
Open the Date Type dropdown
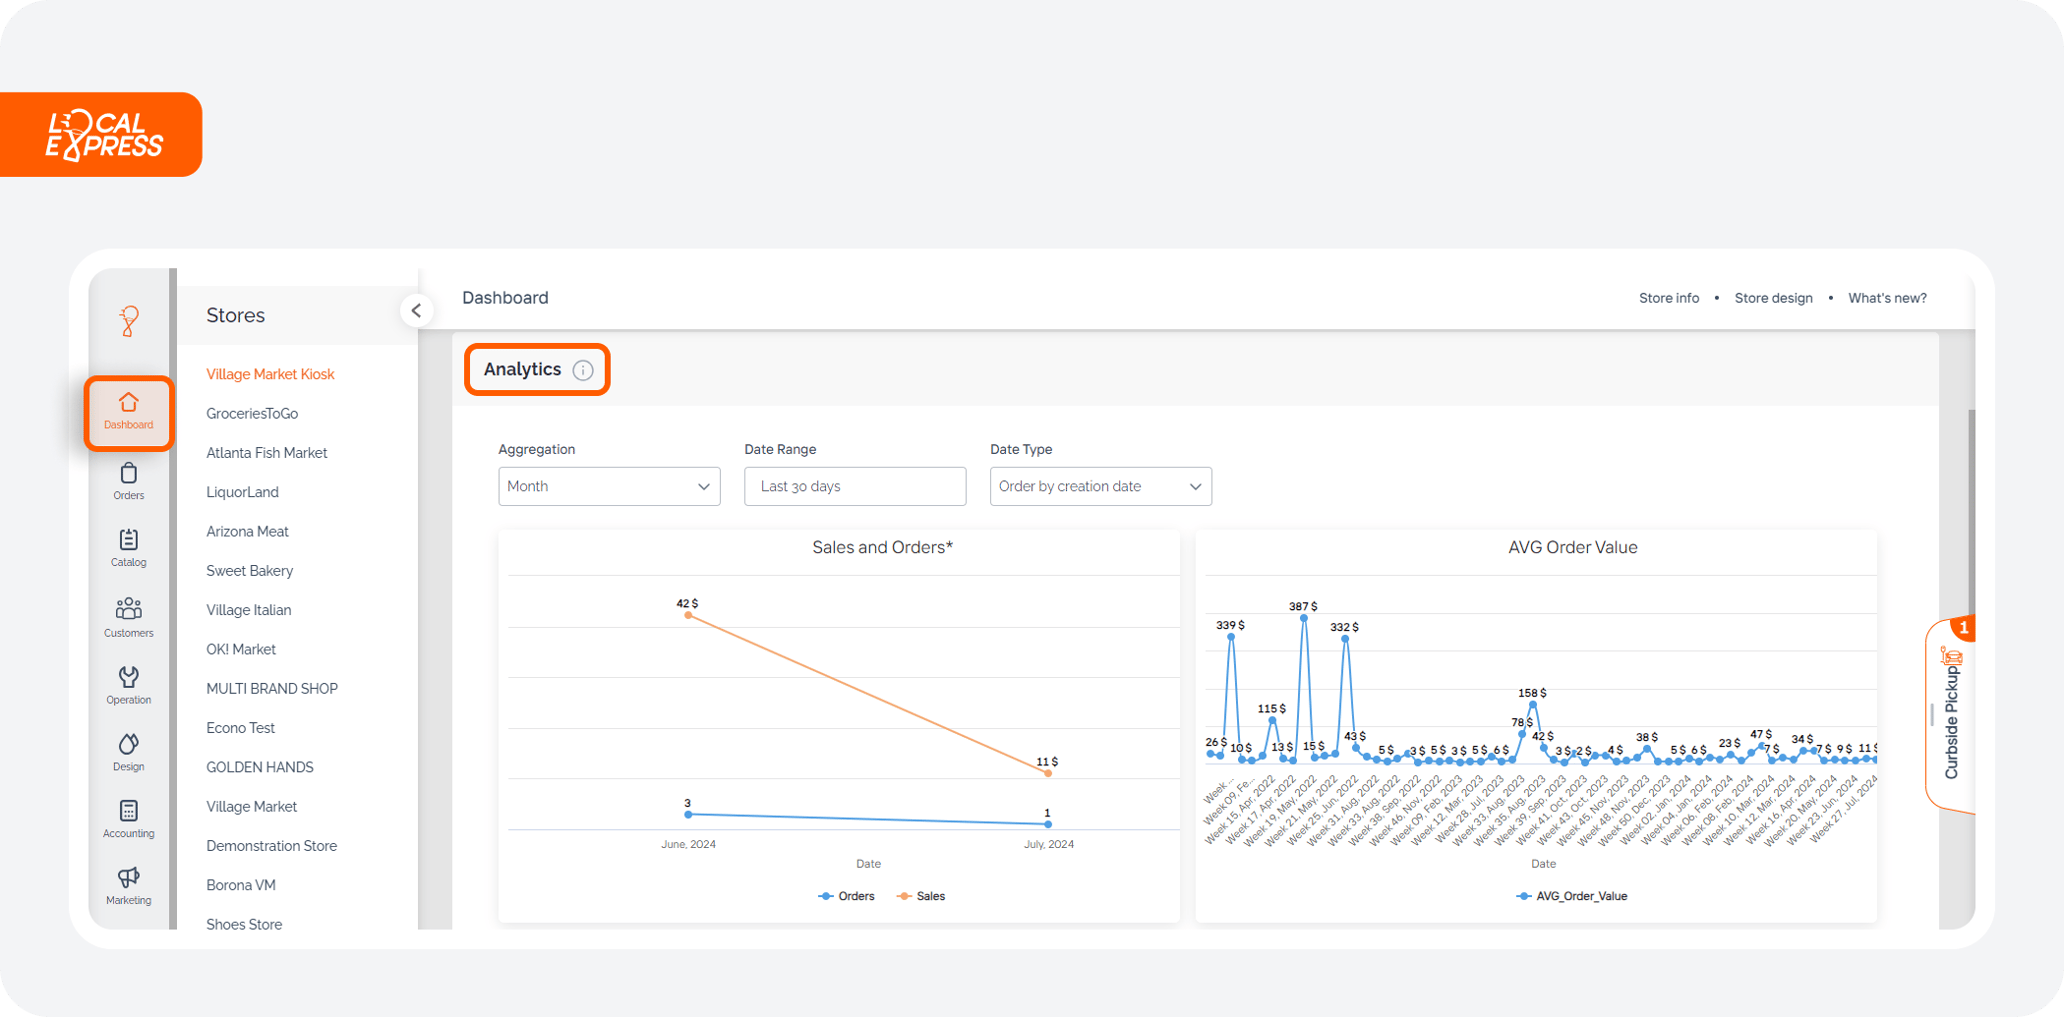pyautogui.click(x=1099, y=486)
